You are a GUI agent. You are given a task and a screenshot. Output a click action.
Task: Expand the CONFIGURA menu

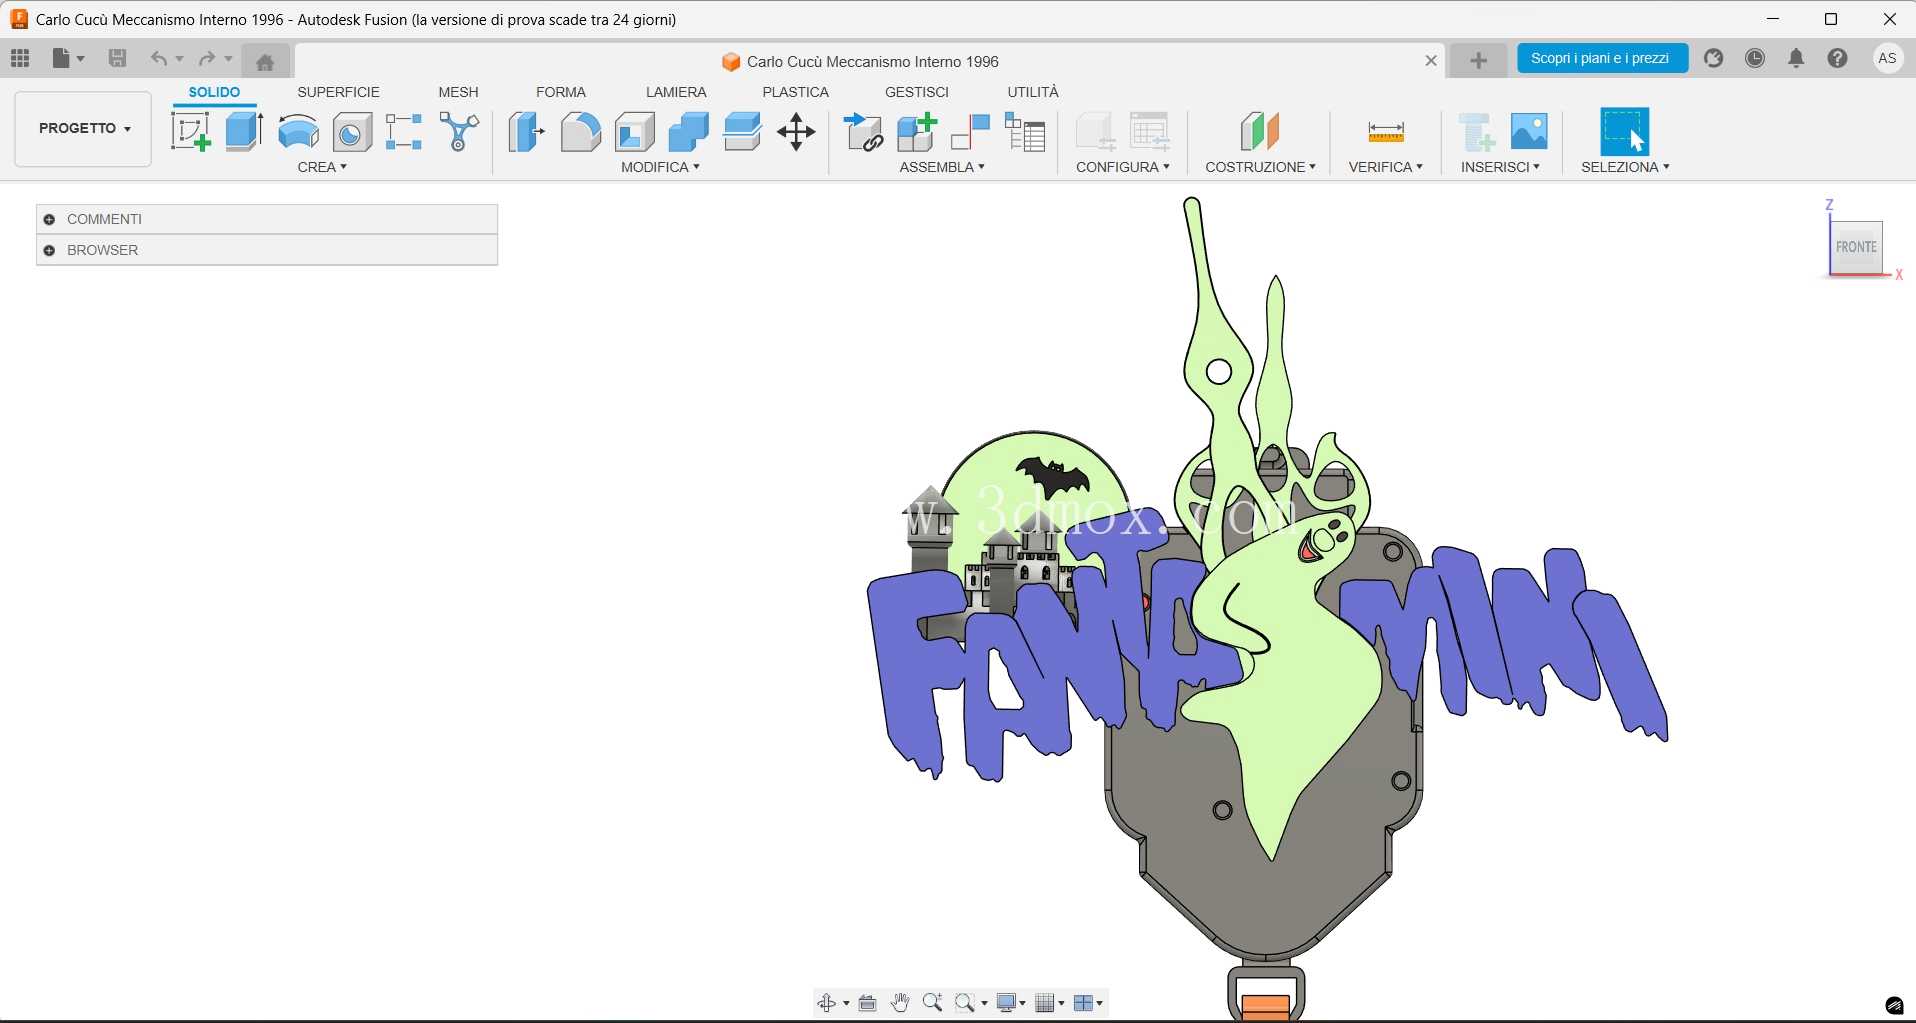coord(1123,167)
